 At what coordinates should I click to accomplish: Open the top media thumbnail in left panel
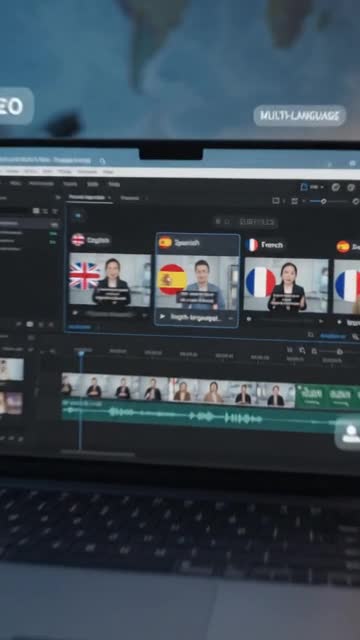pos(11,369)
